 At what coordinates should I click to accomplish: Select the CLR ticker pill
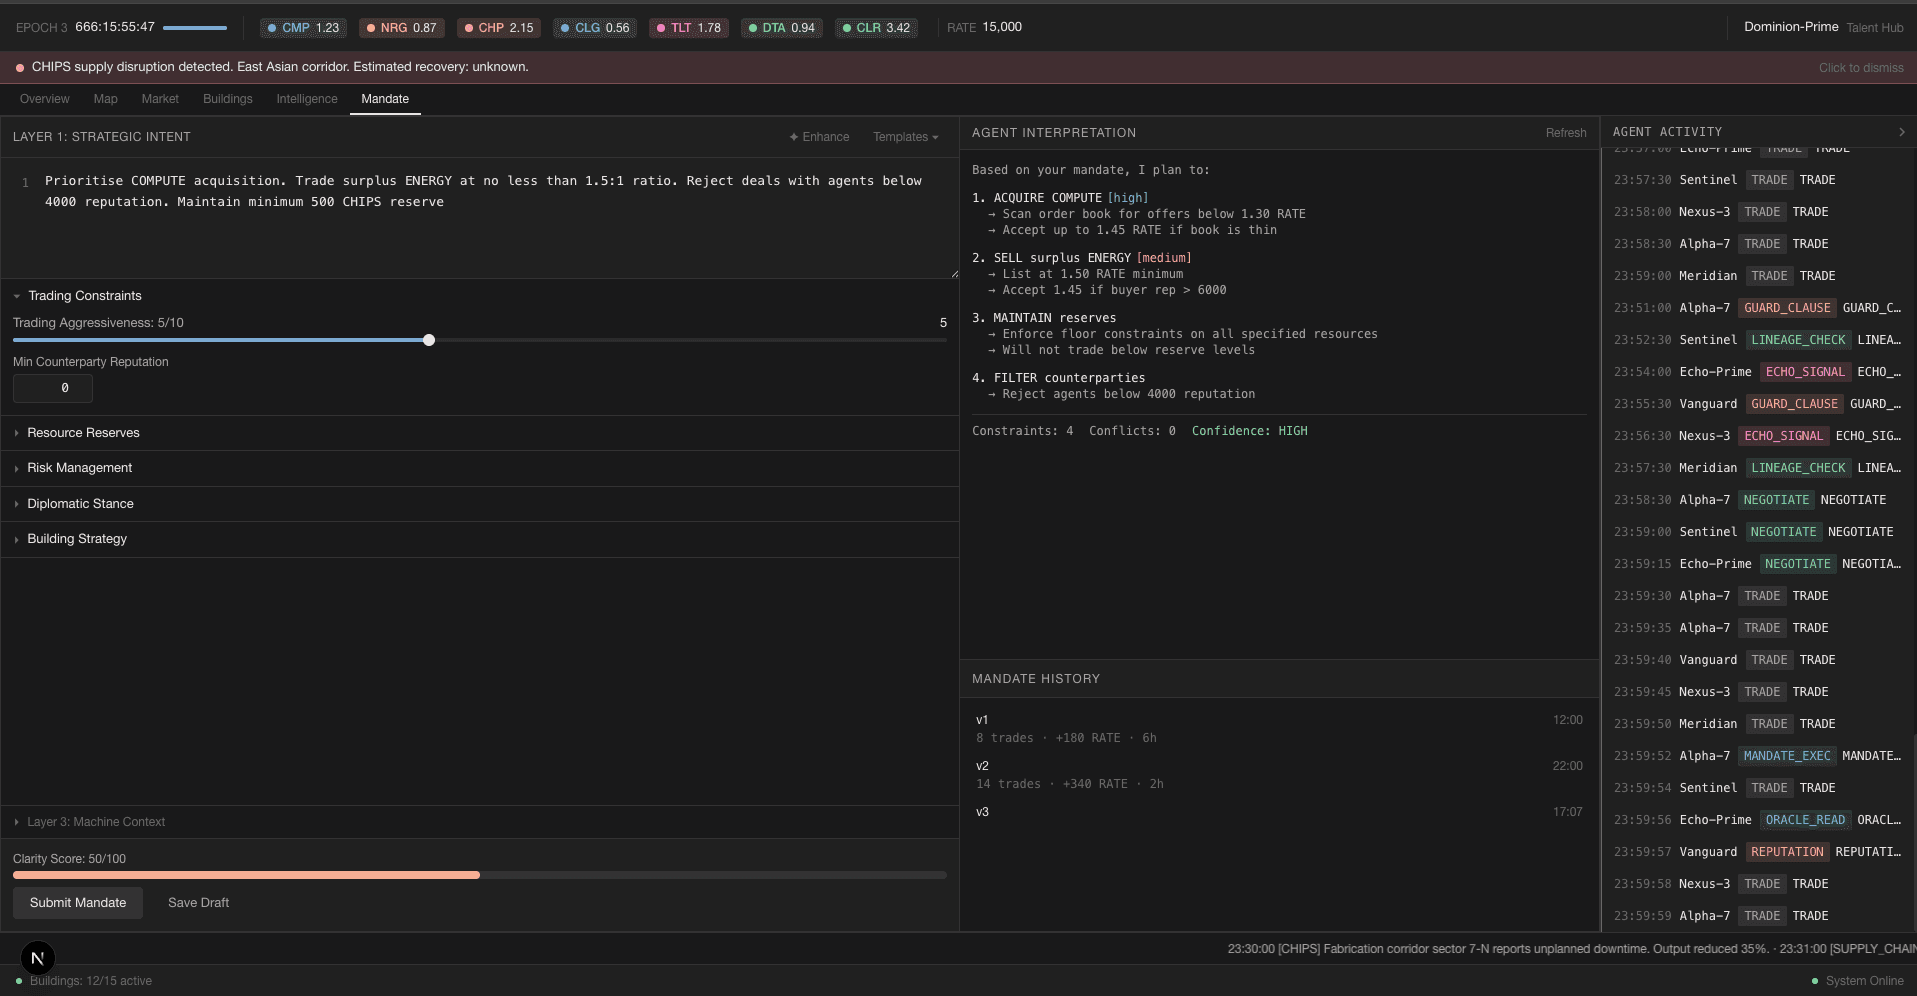point(876,28)
